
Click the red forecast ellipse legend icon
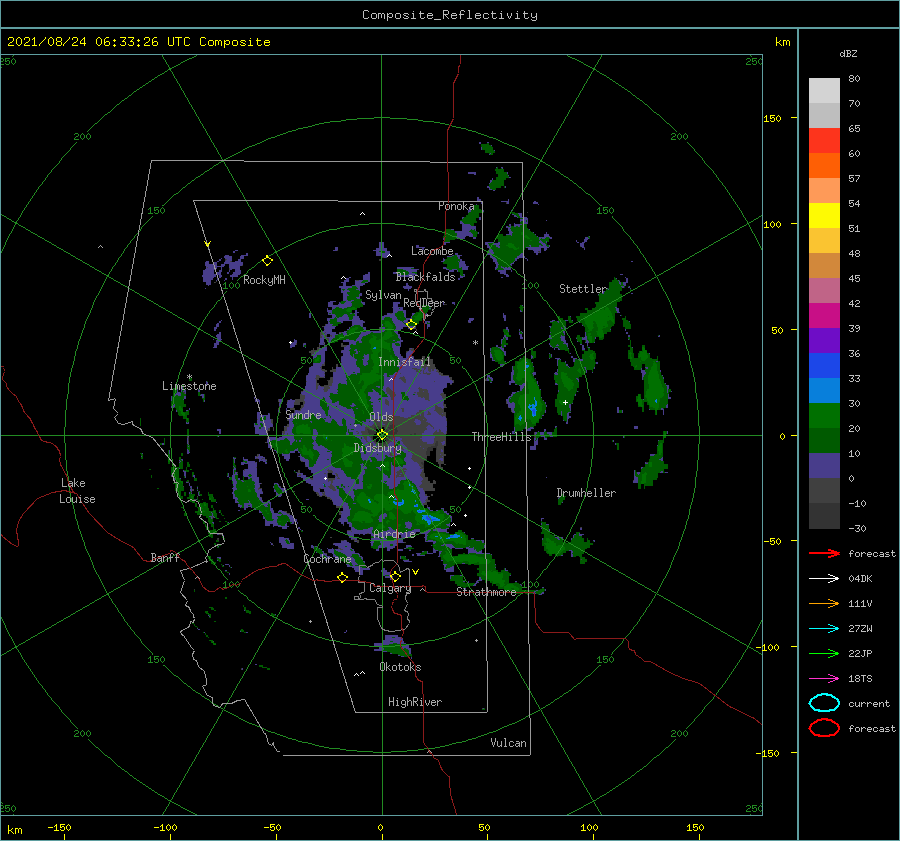824,728
